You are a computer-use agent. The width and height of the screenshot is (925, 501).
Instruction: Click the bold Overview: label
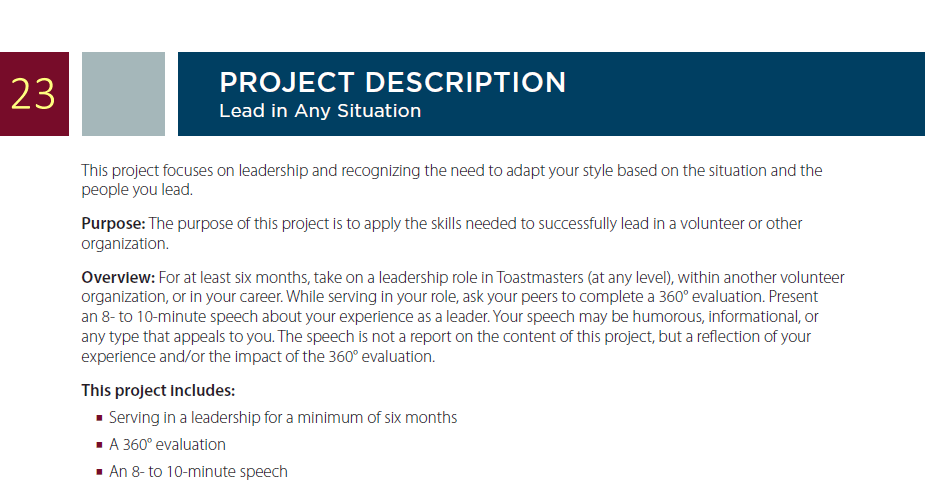[x=118, y=277]
